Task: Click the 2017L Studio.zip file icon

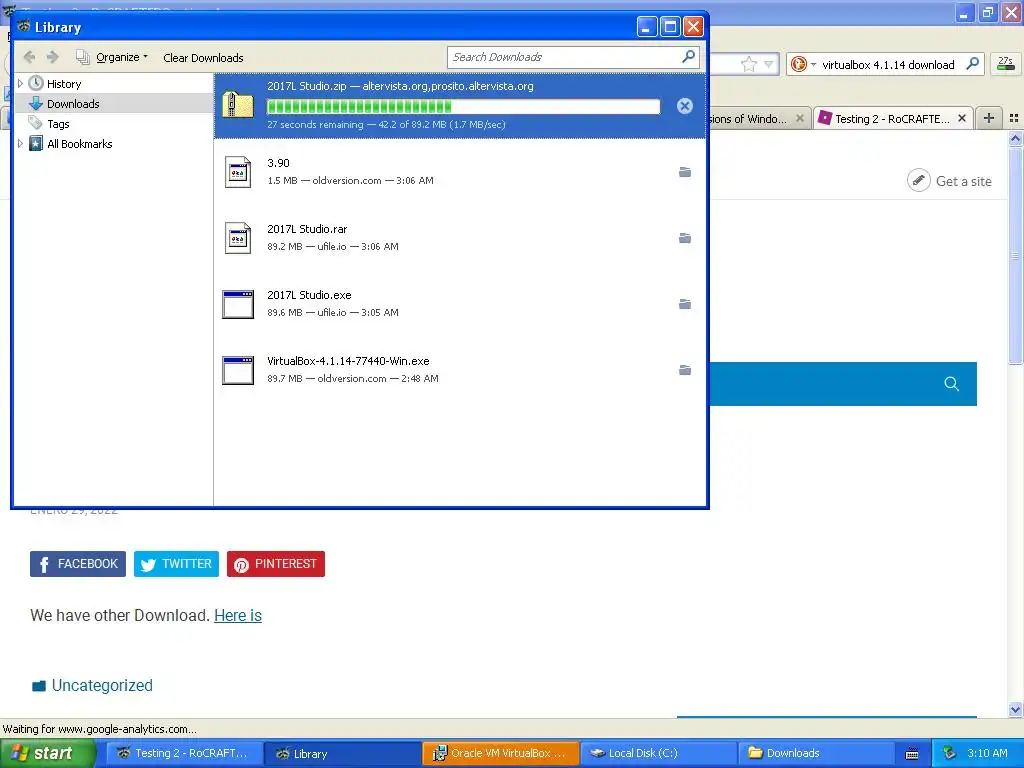Action: (x=238, y=105)
